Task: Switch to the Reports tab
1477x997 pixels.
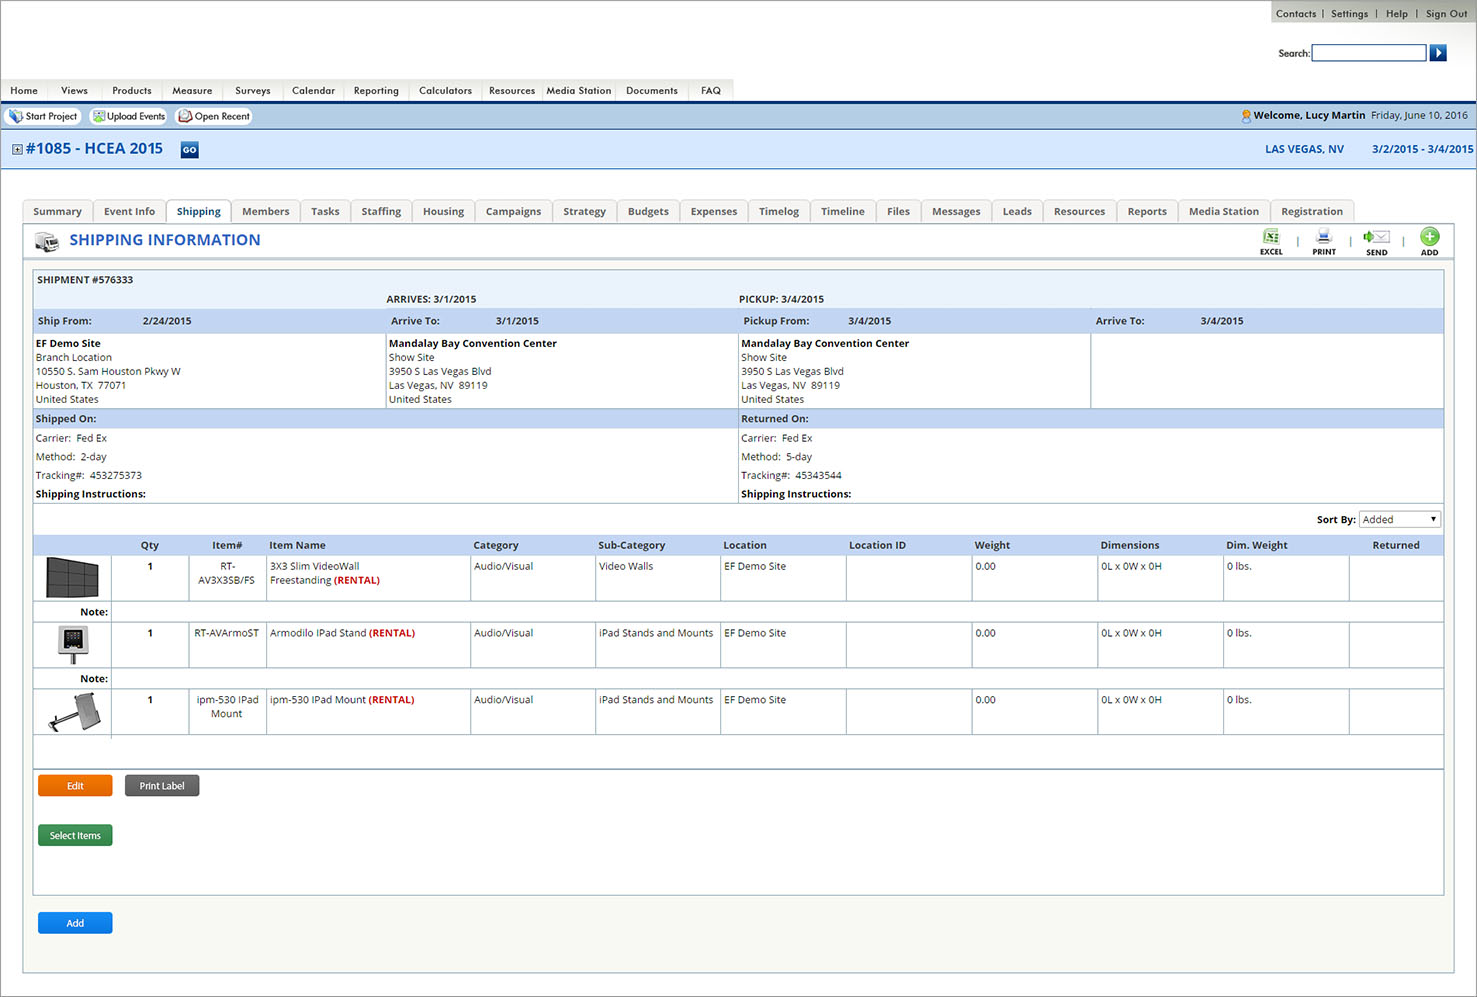Action: point(1147,211)
